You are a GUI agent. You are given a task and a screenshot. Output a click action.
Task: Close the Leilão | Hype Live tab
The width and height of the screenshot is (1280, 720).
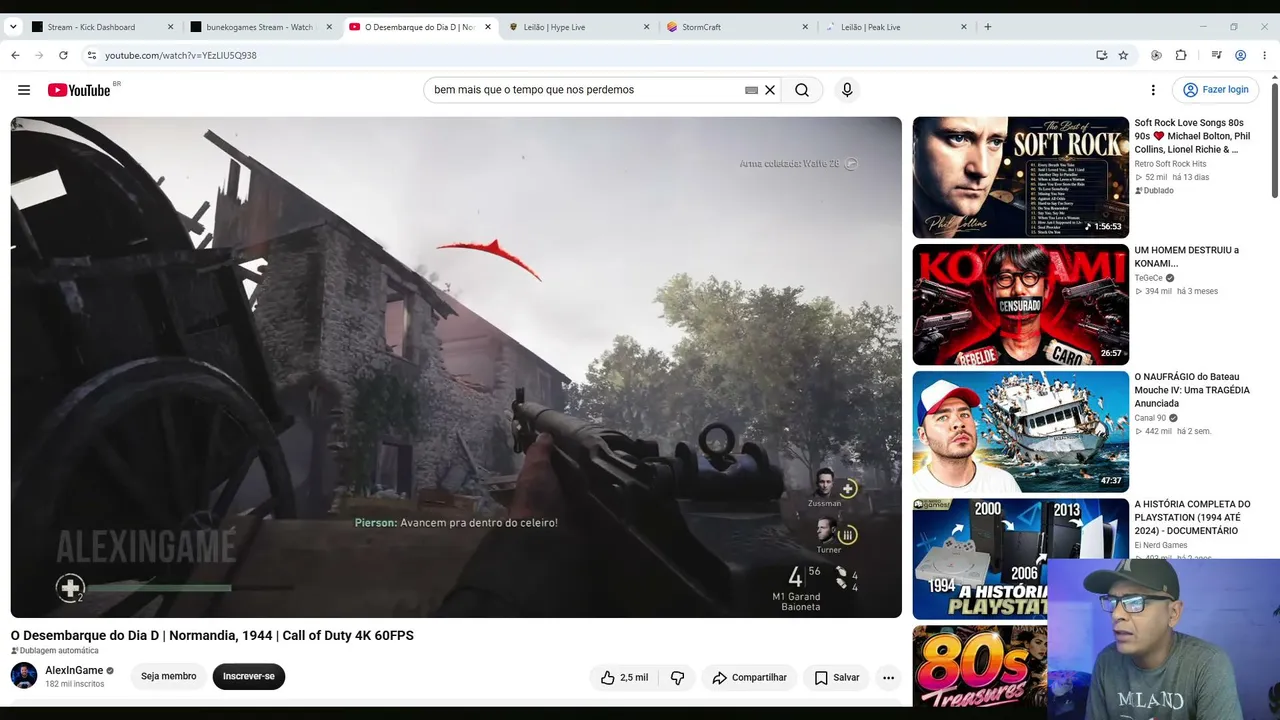point(646,27)
